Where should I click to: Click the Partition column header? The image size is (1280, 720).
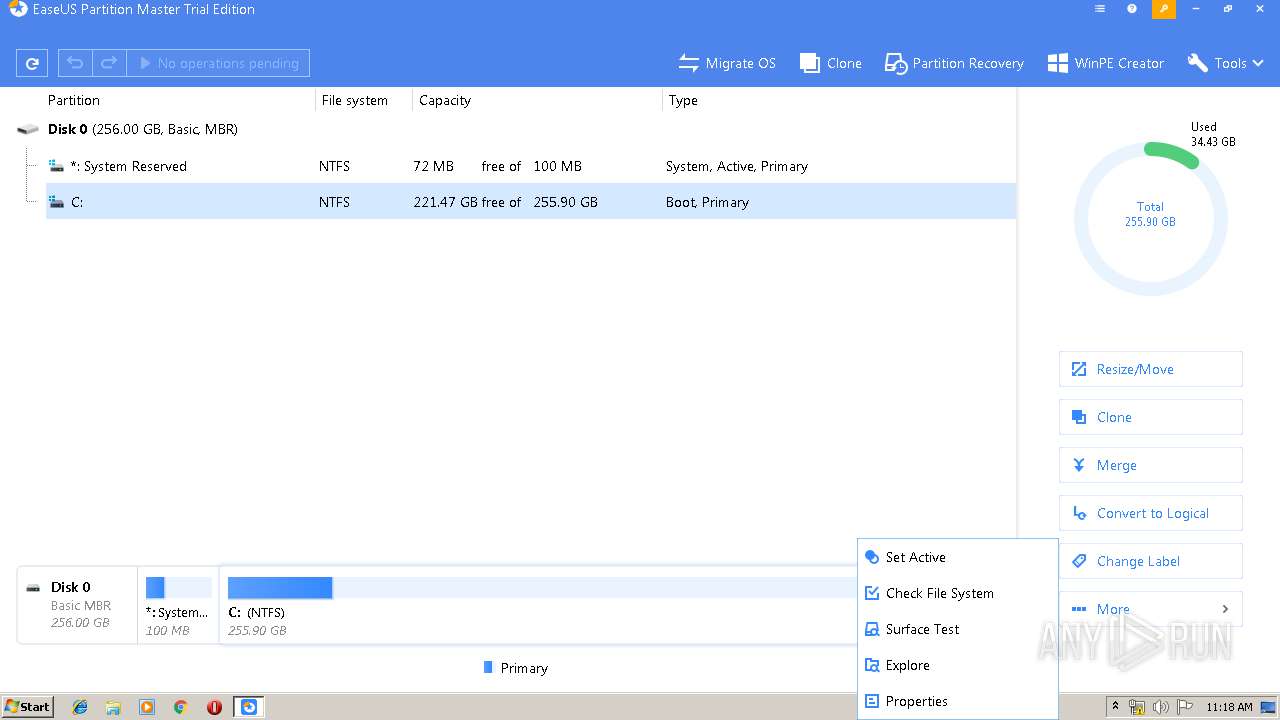[74, 100]
